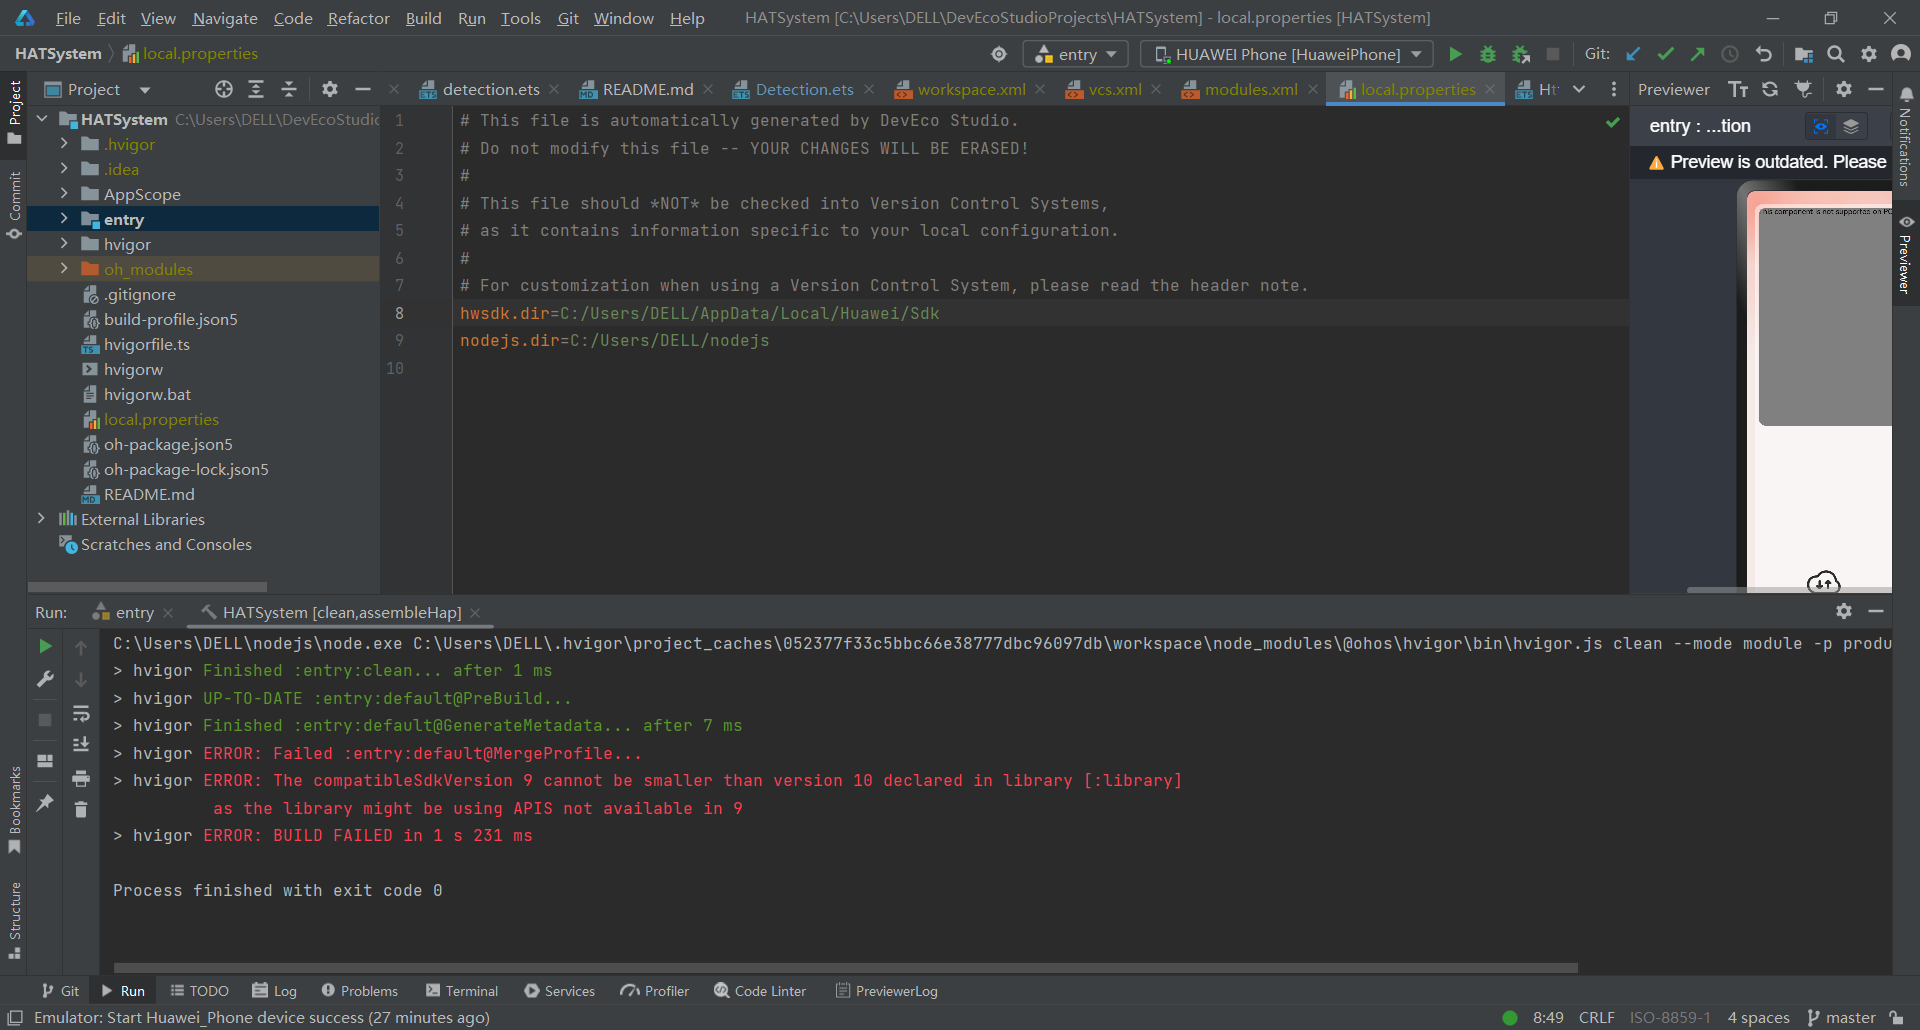Open the Navigate menu
The width and height of the screenshot is (1920, 1030).
225,18
